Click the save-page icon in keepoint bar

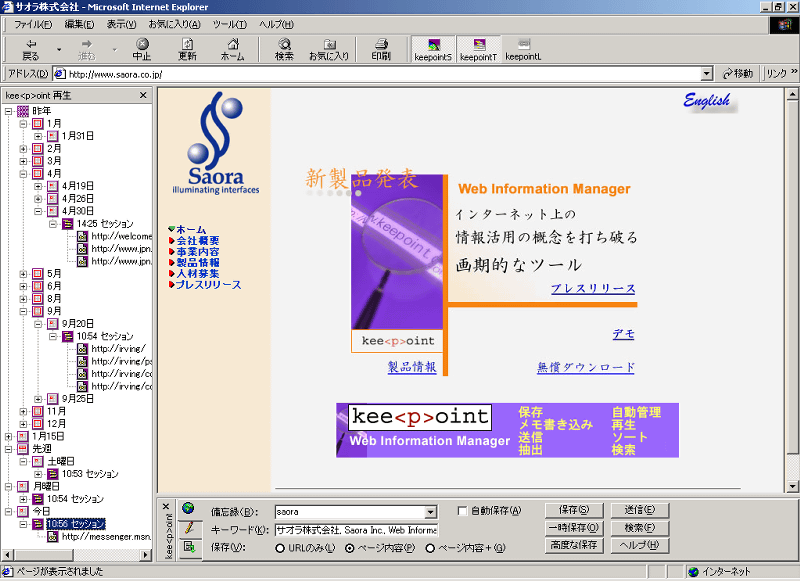click(x=189, y=547)
